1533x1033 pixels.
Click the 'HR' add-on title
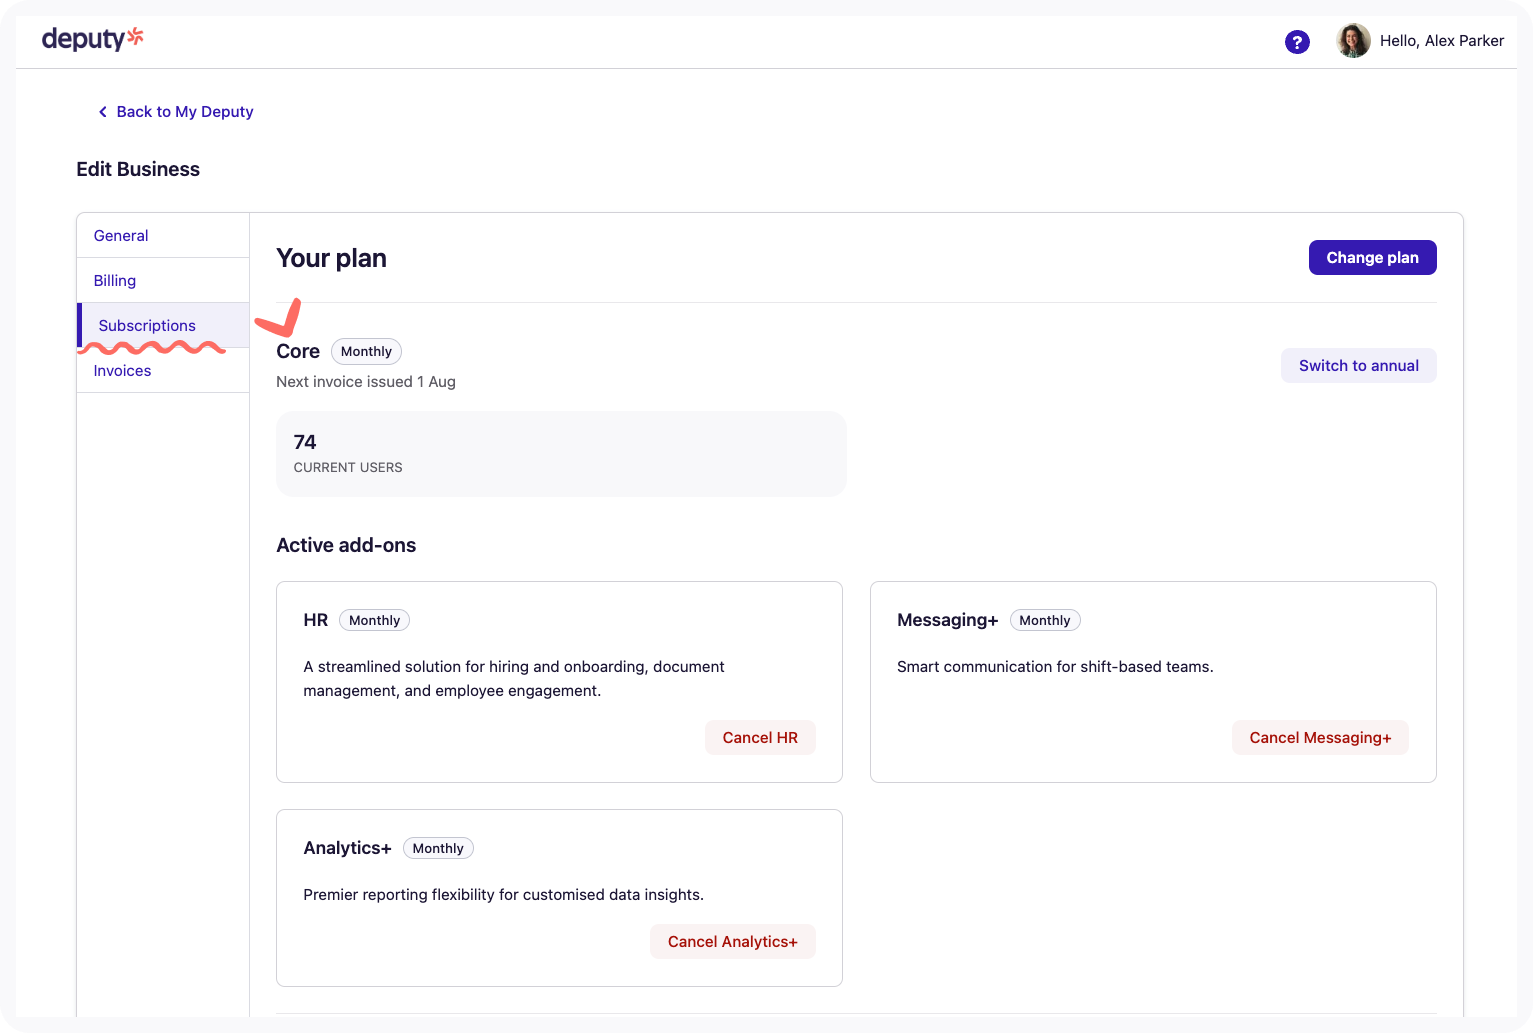(316, 620)
